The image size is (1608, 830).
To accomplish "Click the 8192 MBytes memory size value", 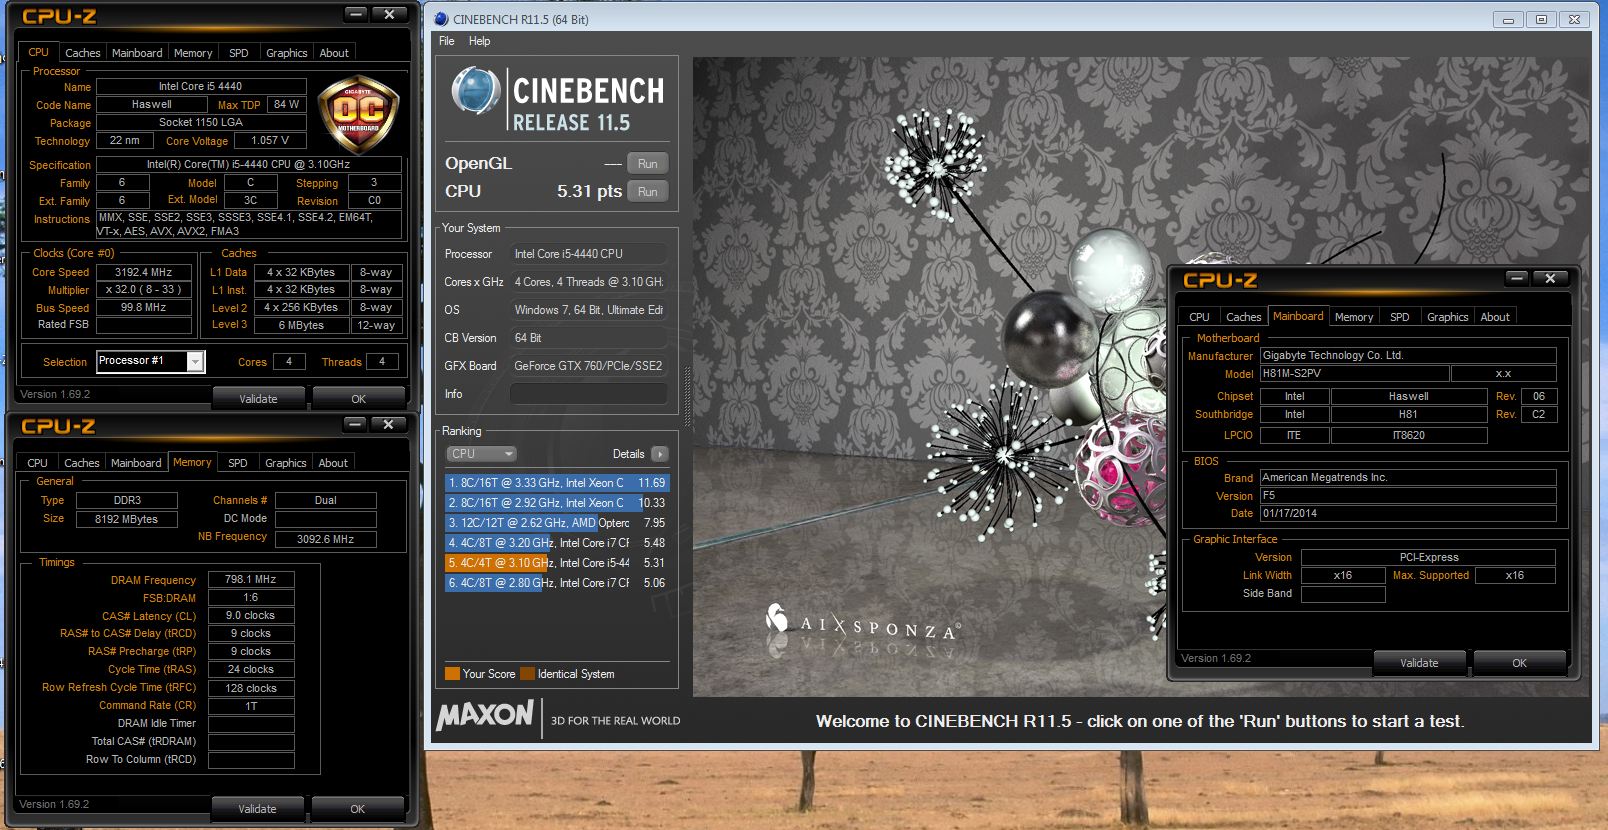I will [x=127, y=520].
